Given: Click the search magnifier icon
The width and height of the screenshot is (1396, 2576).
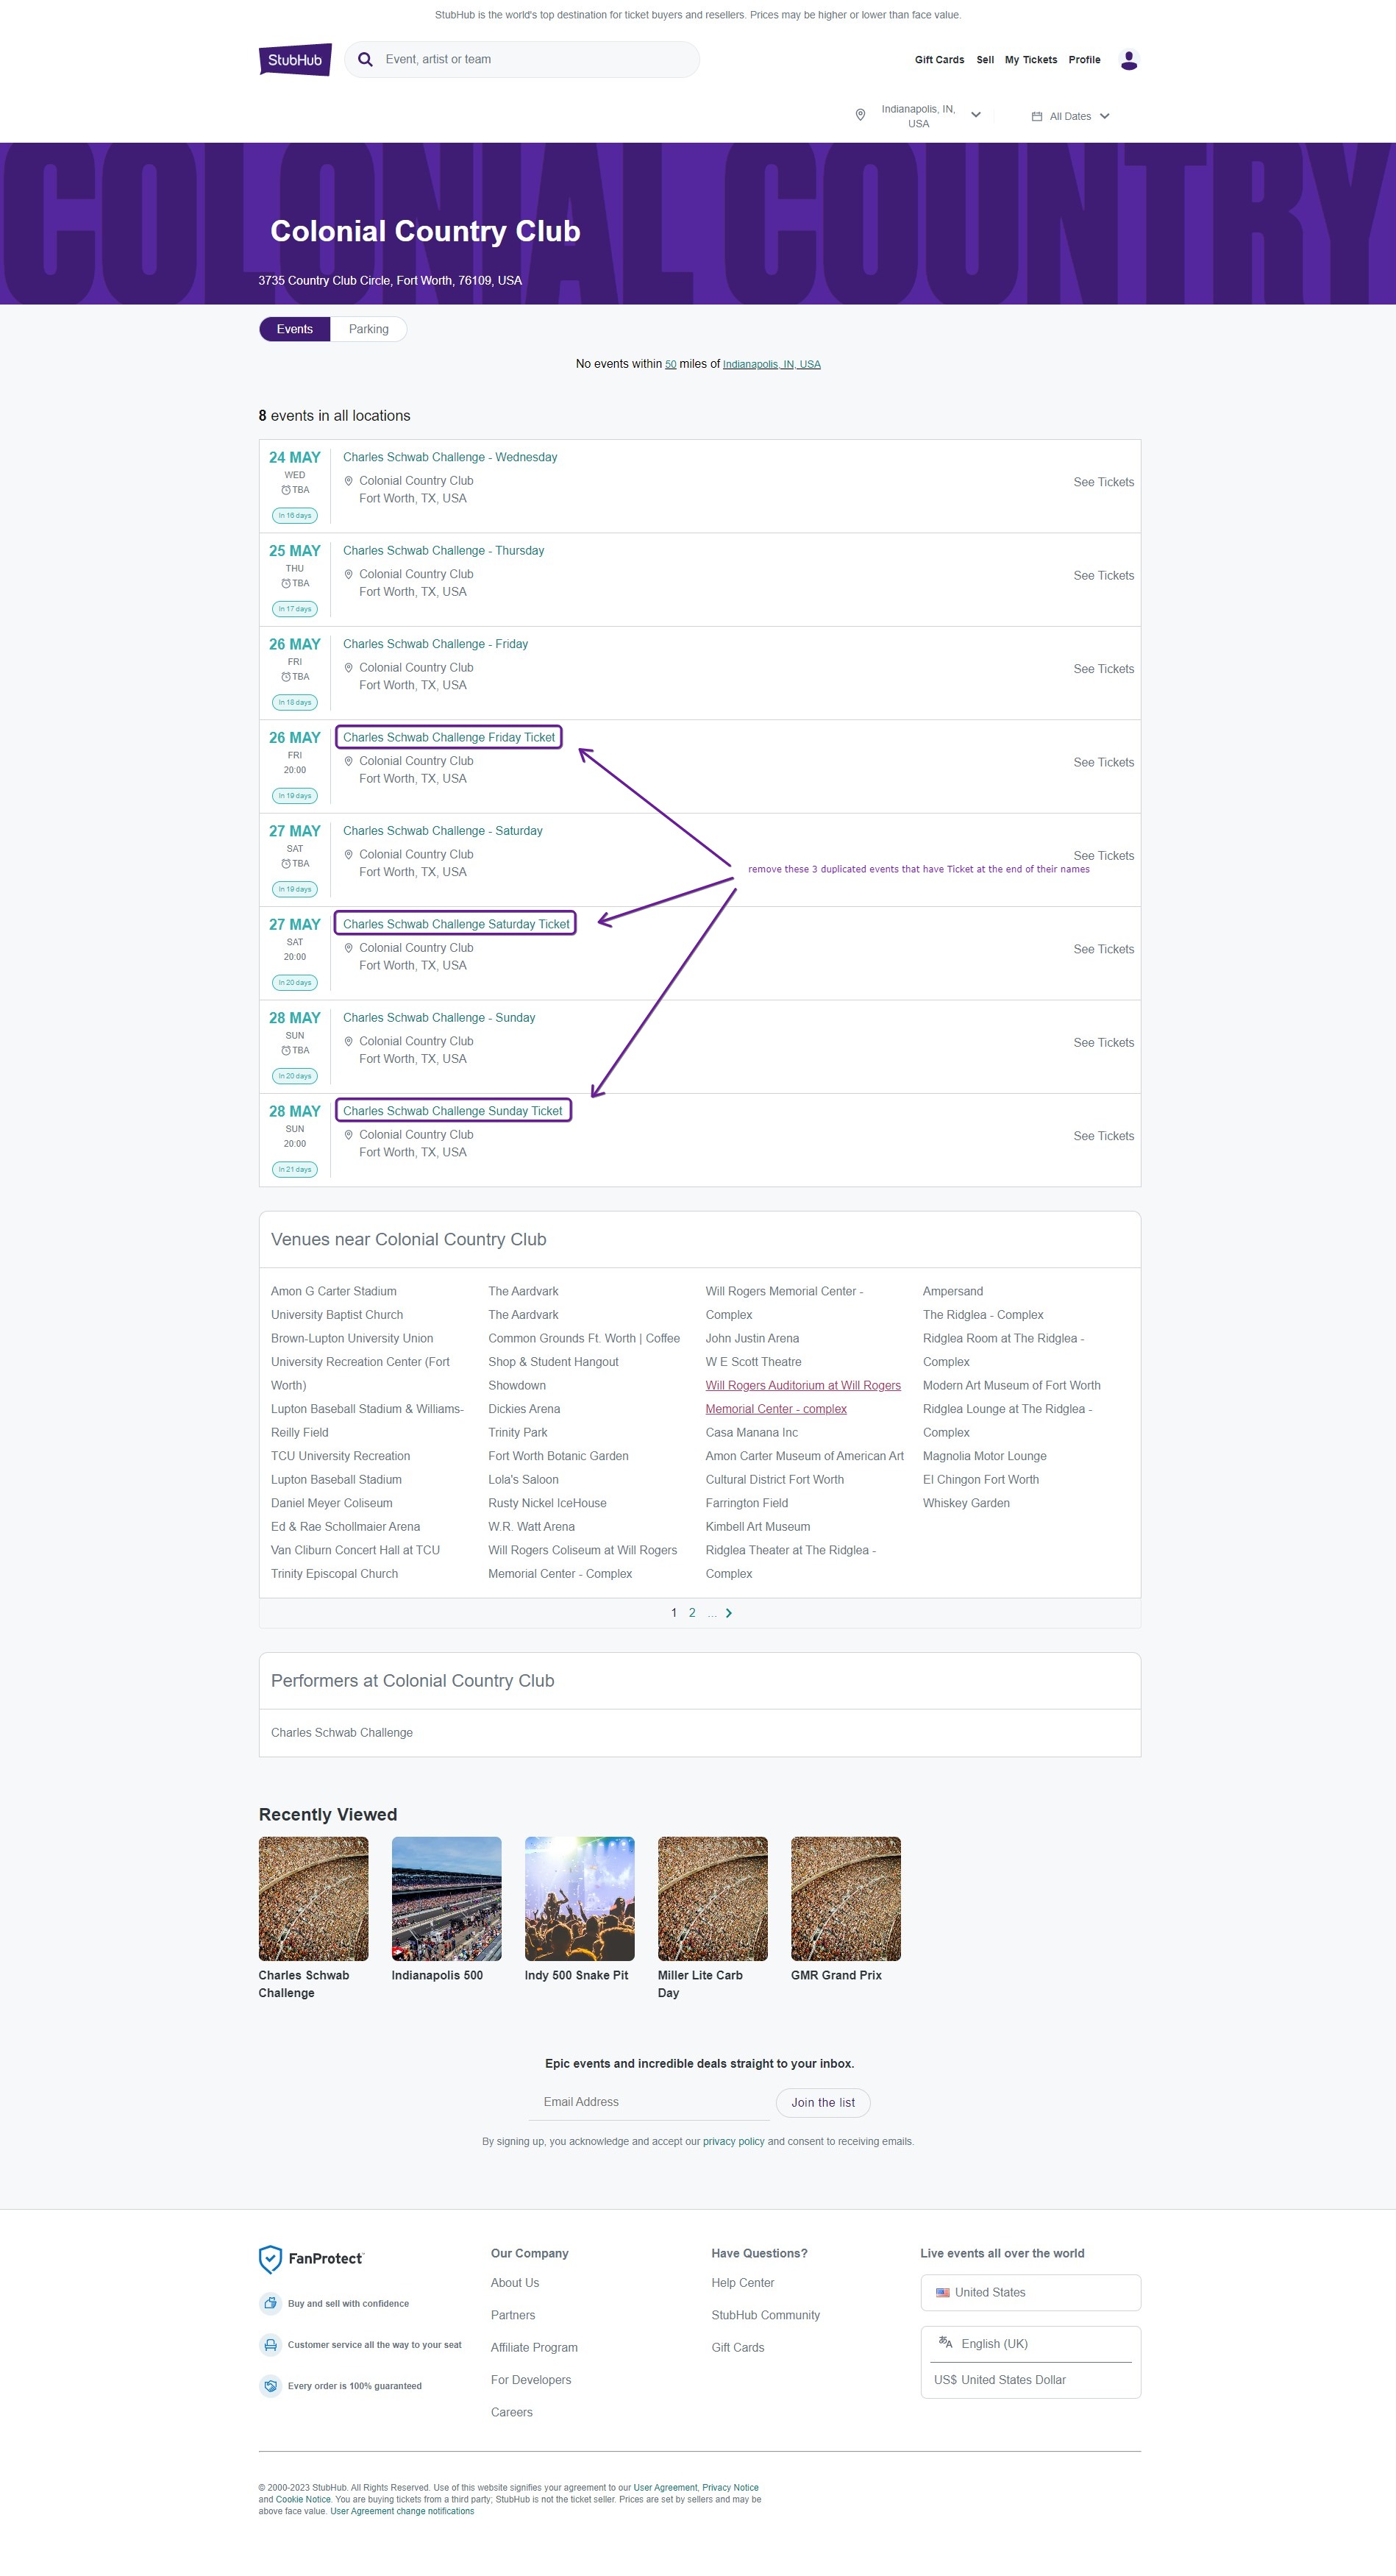Looking at the screenshot, I should tap(365, 60).
